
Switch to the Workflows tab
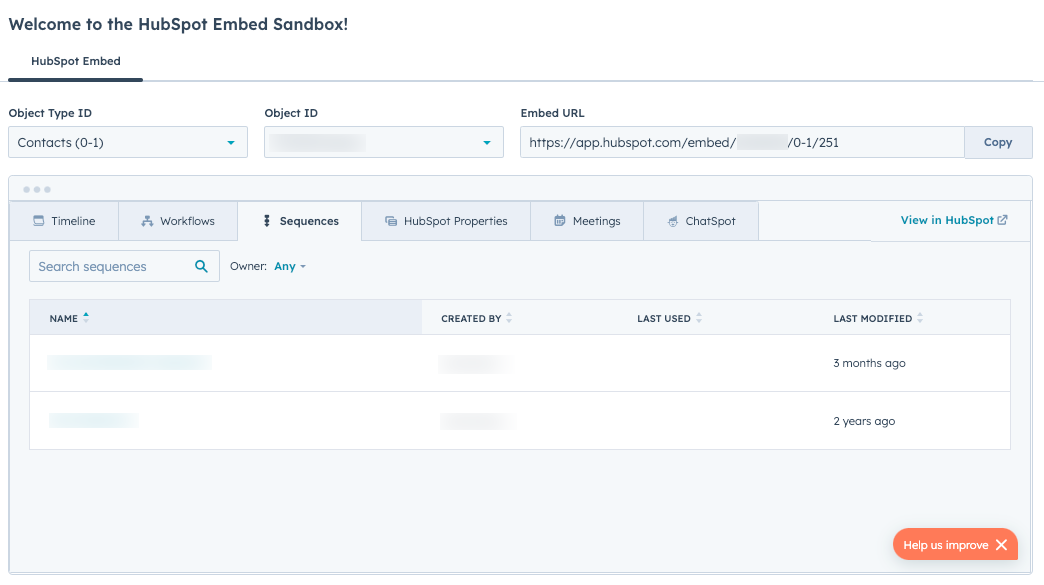[177, 221]
